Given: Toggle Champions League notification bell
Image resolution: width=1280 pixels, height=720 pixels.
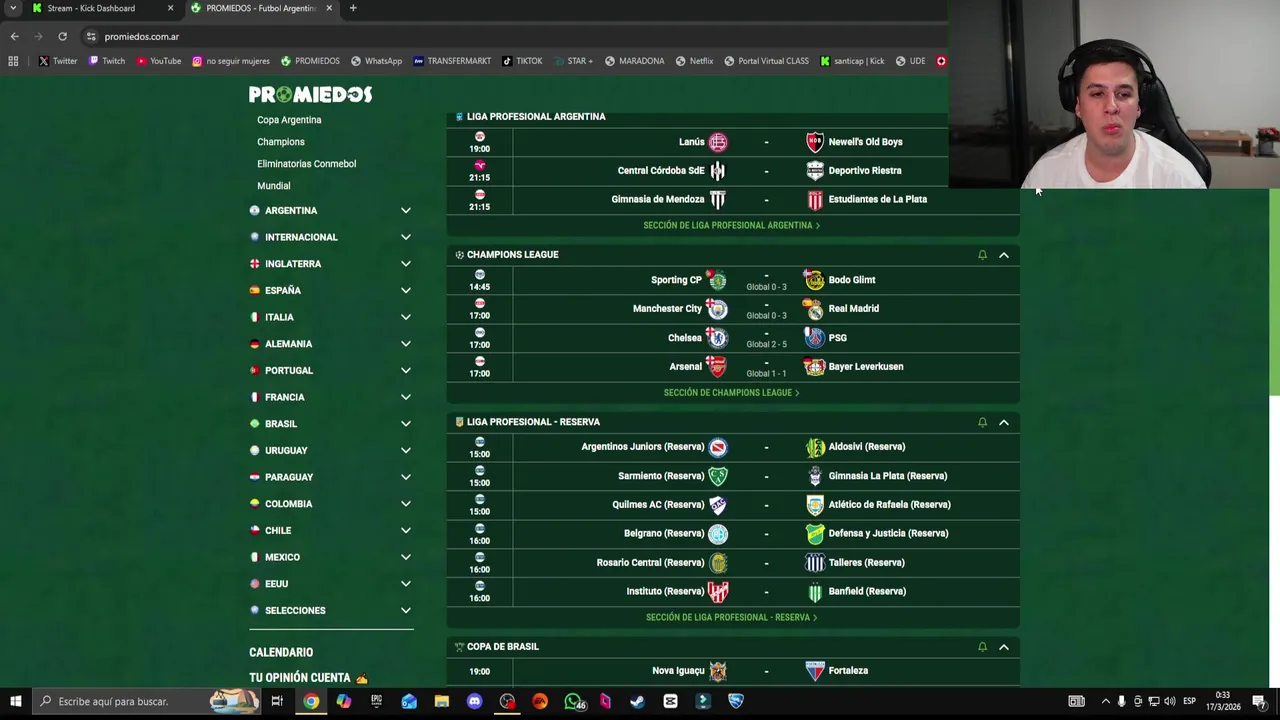Looking at the screenshot, I should pyautogui.click(x=982, y=255).
